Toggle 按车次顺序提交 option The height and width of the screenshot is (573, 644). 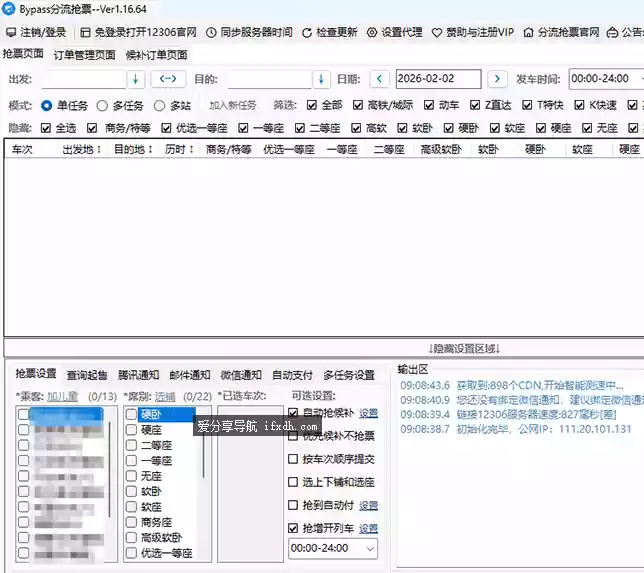[293, 459]
